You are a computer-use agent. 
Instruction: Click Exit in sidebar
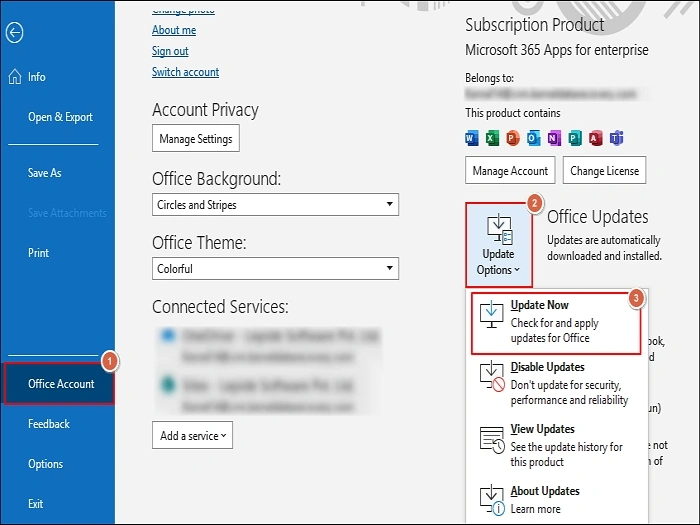point(35,504)
